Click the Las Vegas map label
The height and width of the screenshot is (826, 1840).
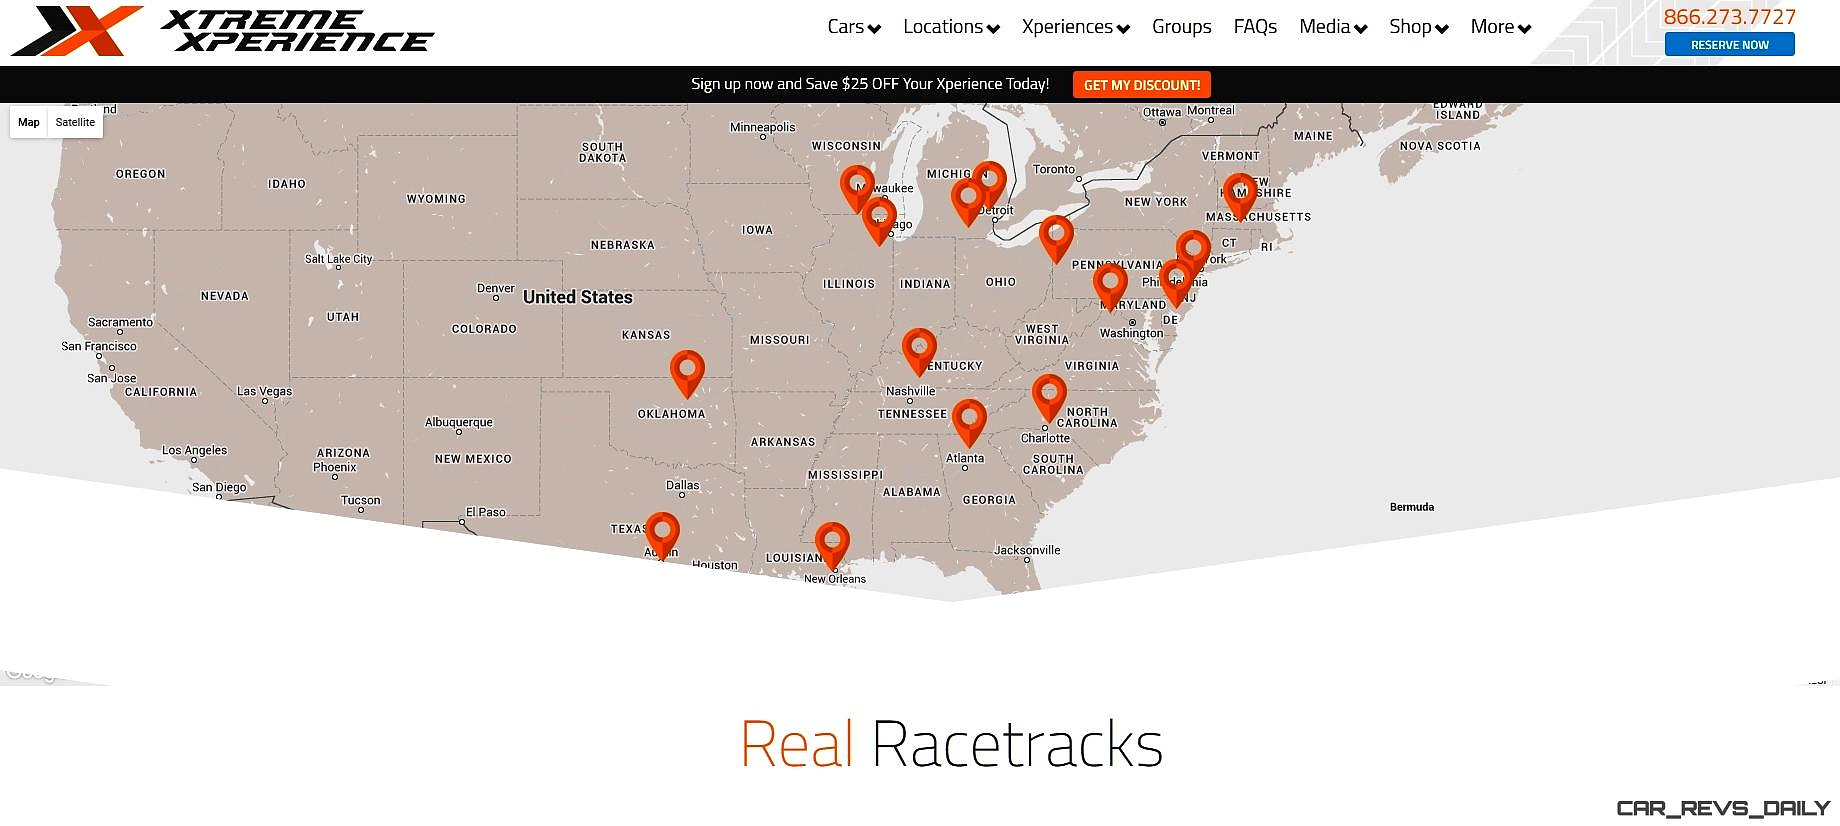pos(264,391)
